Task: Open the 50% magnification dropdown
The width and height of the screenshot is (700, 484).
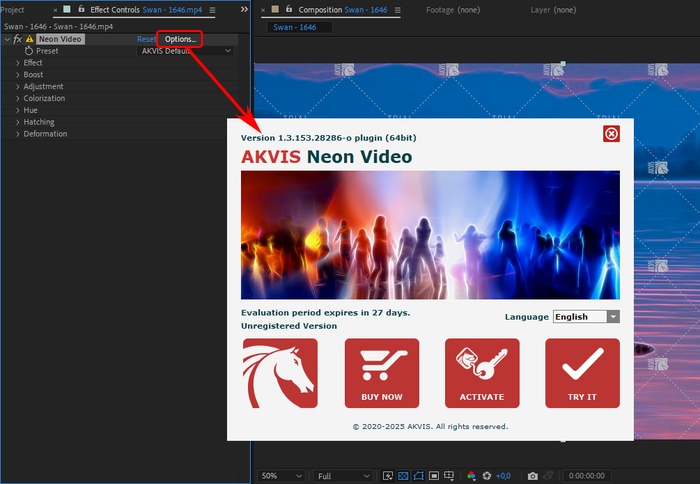Action: (x=282, y=476)
